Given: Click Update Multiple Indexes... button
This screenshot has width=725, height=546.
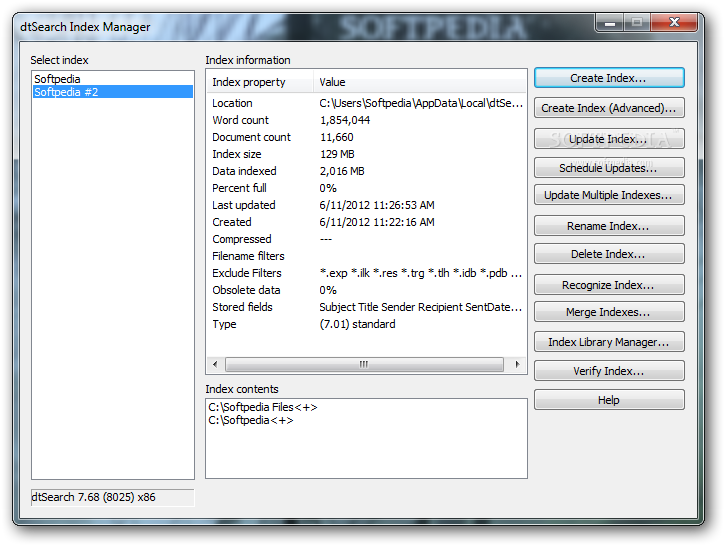Looking at the screenshot, I should click(609, 195).
